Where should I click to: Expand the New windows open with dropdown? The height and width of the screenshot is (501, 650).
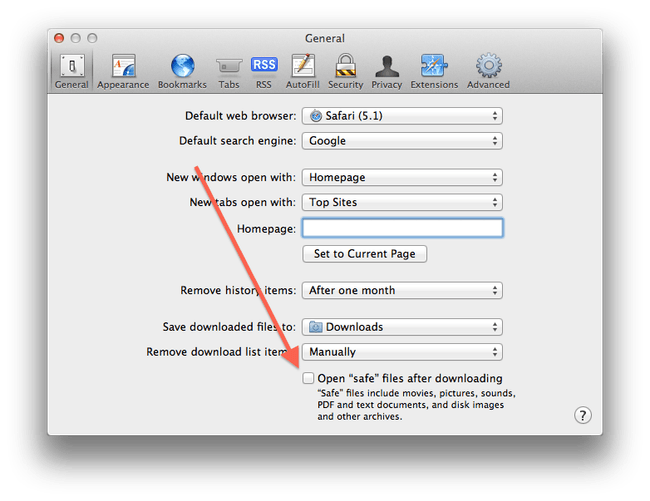402,177
